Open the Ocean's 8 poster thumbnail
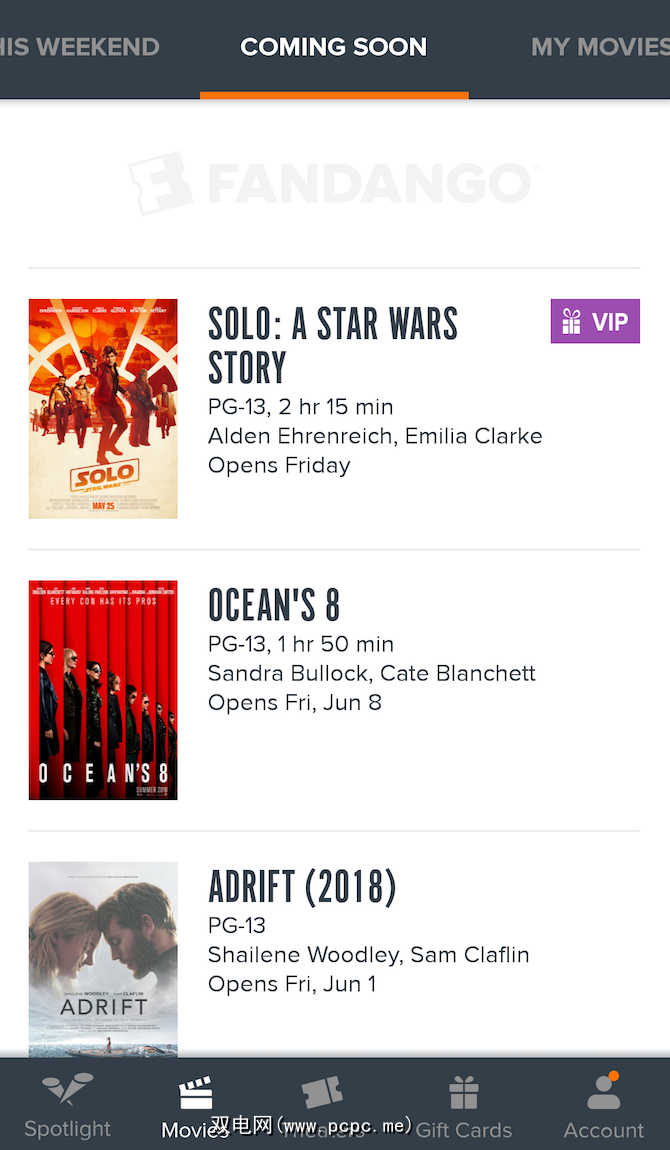The height and width of the screenshot is (1150, 670). point(103,690)
